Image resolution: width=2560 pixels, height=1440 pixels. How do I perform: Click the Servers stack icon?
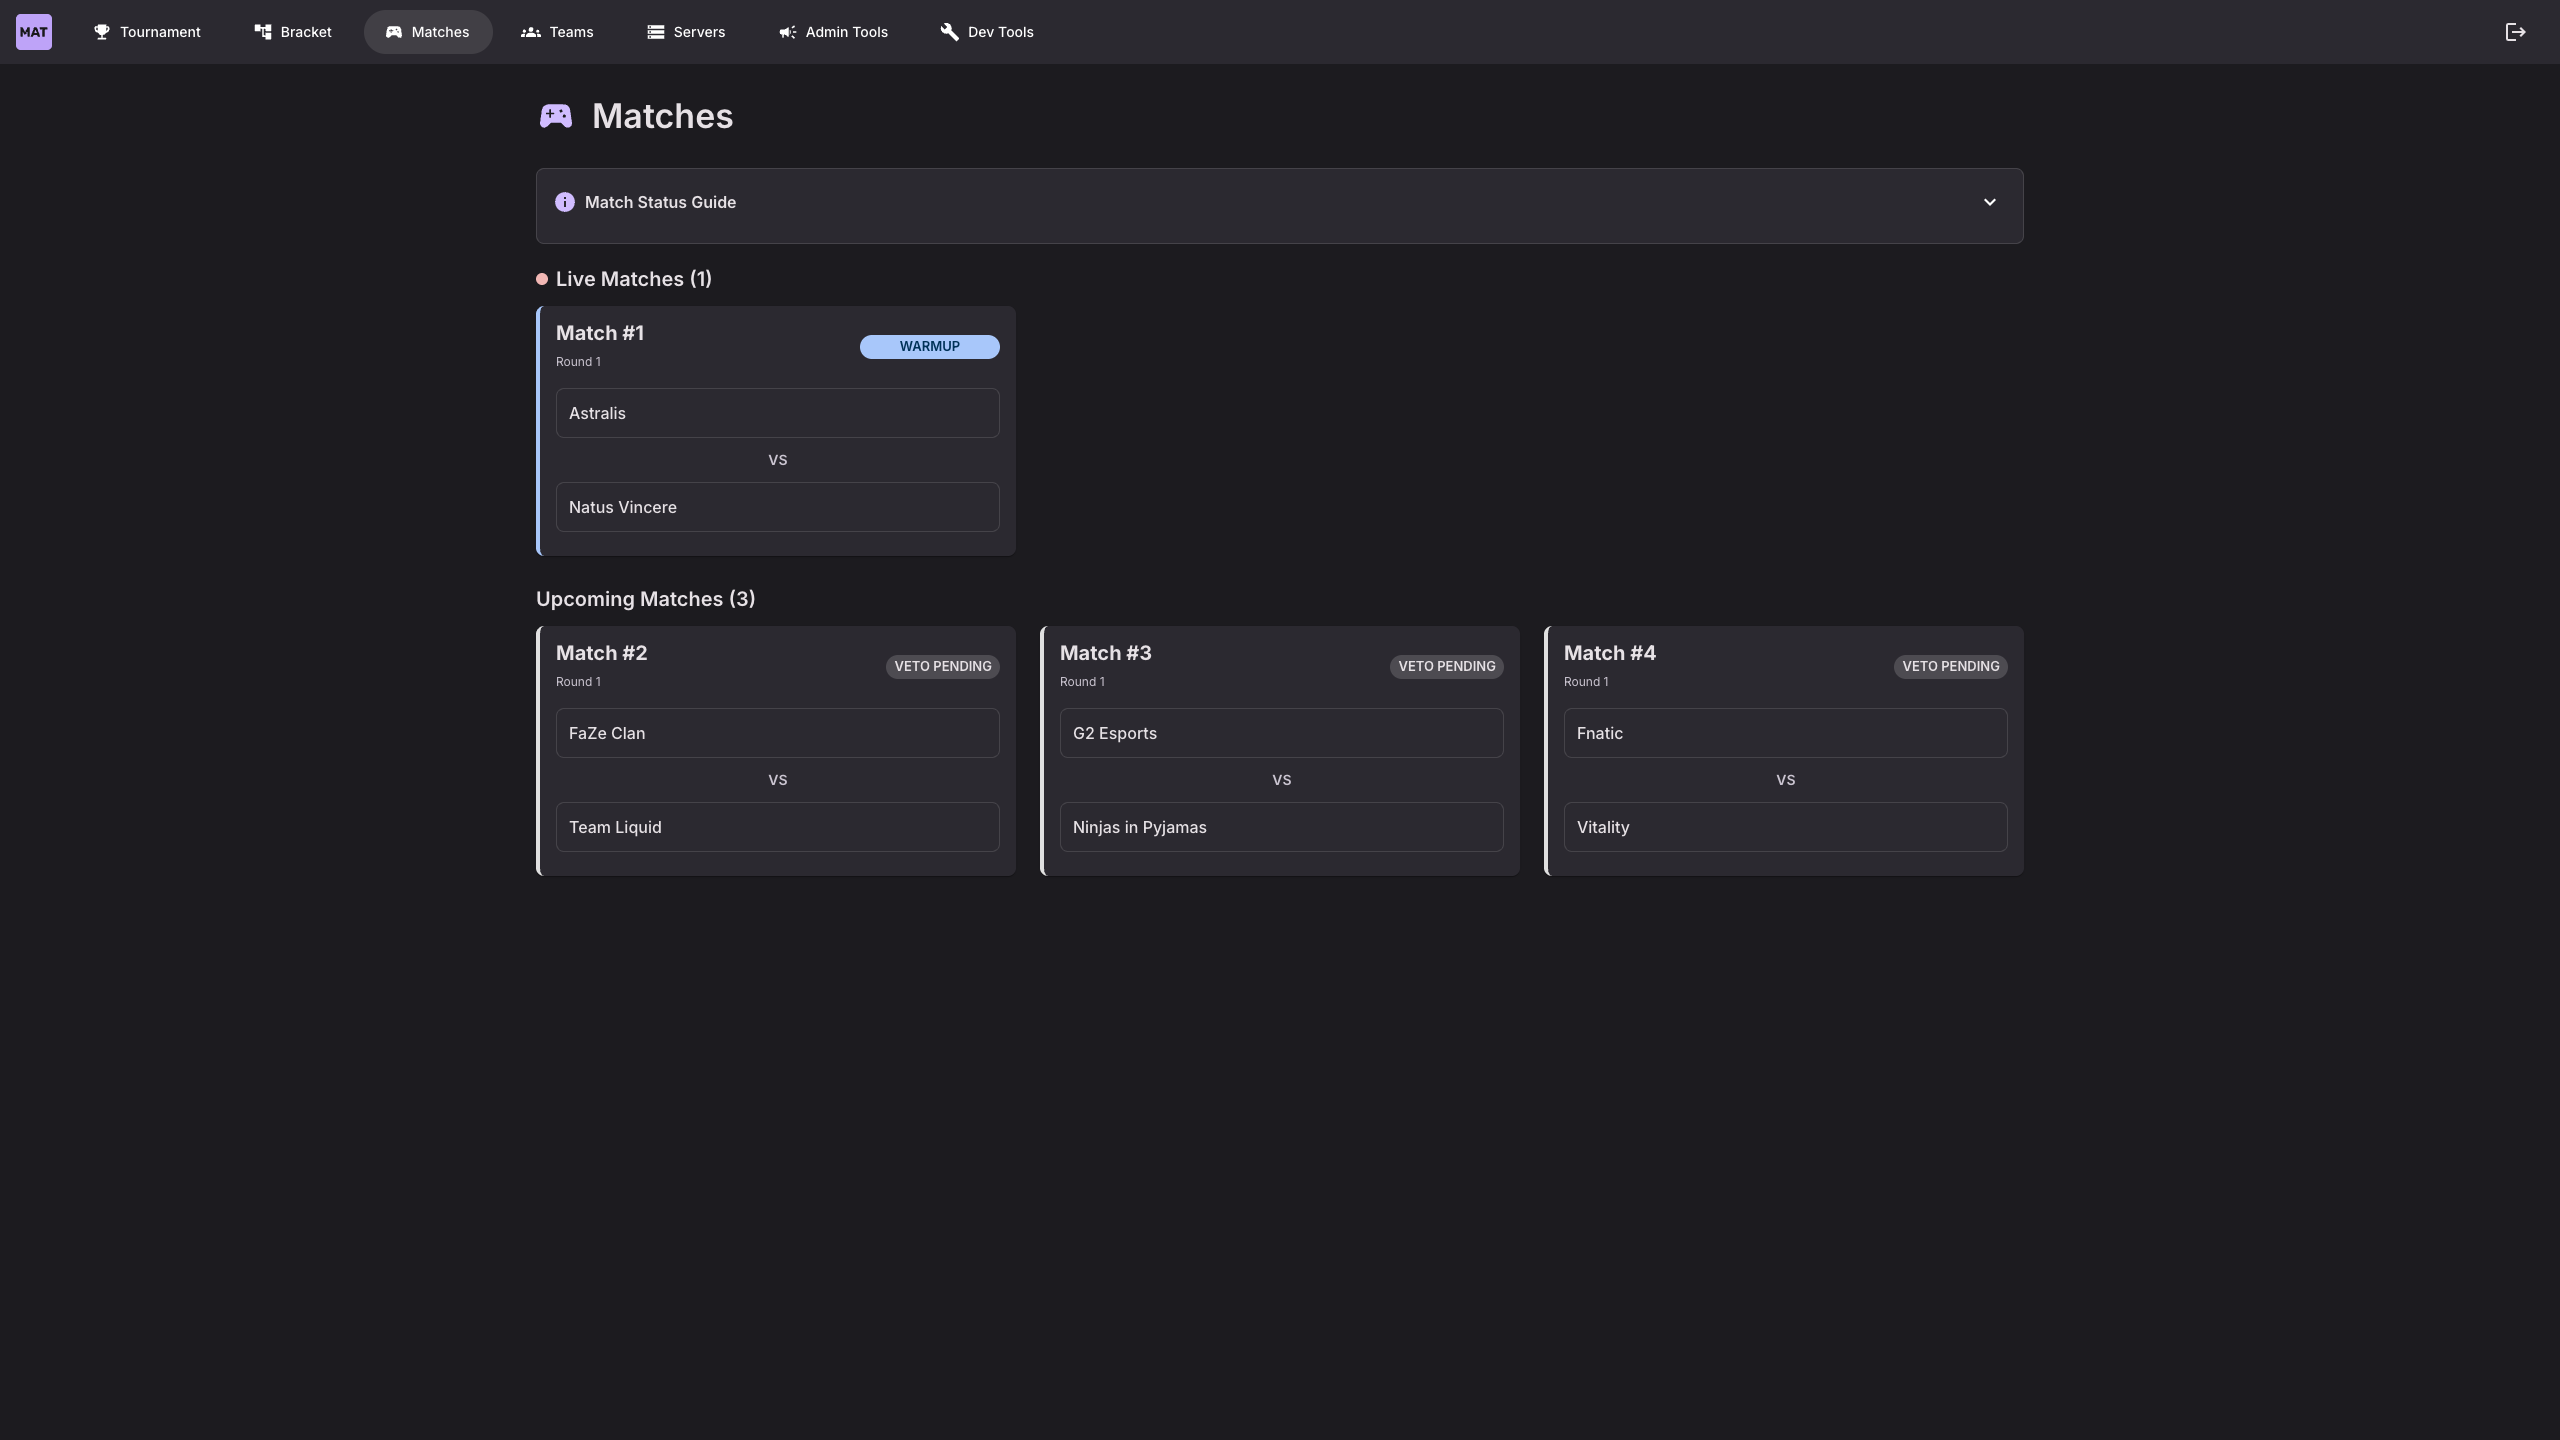coord(656,32)
